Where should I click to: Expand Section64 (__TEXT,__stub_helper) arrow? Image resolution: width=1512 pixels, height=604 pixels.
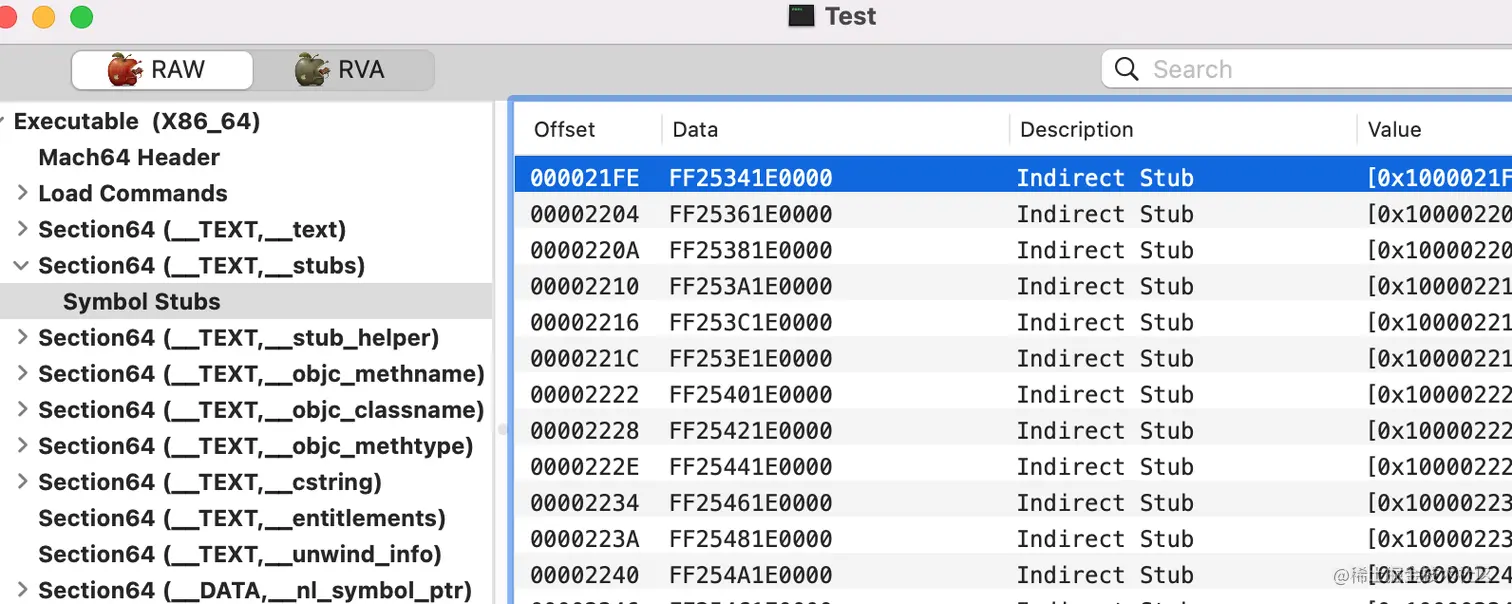click(22, 338)
